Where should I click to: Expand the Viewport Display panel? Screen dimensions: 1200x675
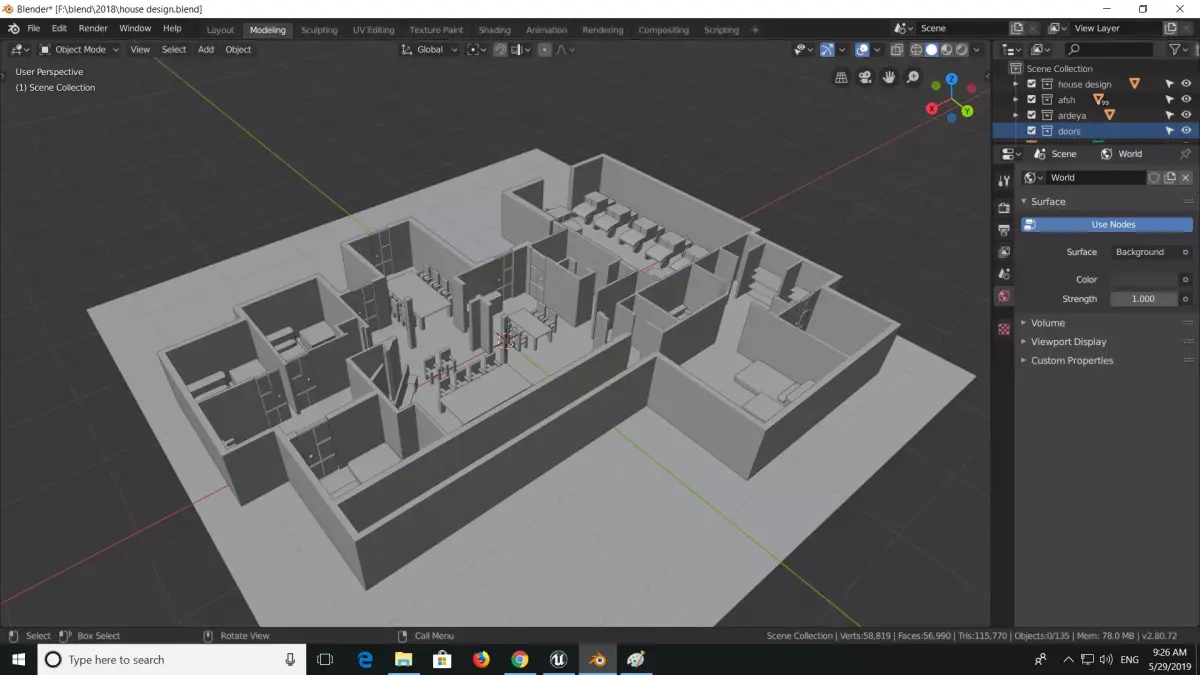coord(1068,342)
